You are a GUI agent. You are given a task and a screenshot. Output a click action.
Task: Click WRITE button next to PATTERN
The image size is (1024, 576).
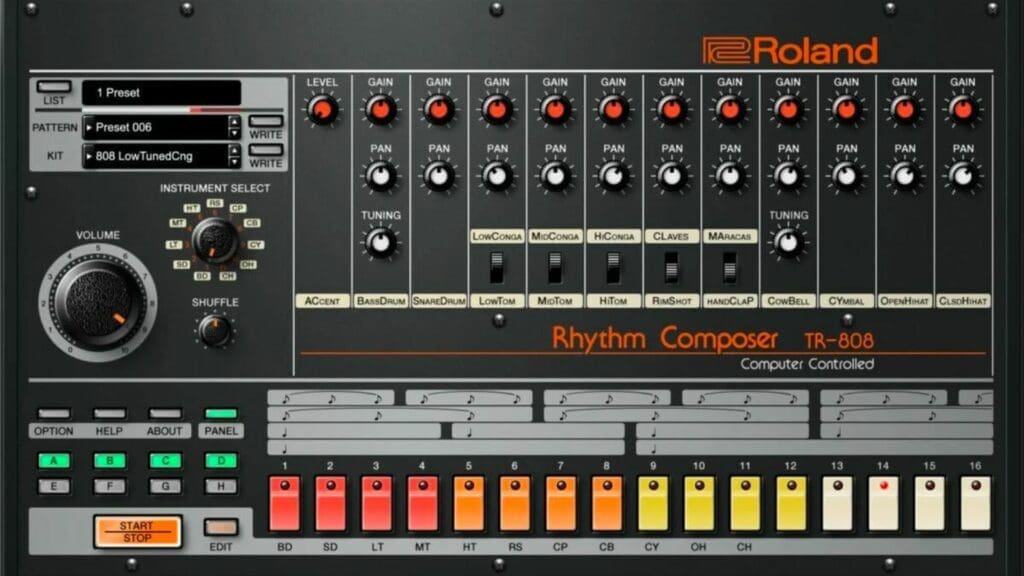pyautogui.click(x=266, y=121)
